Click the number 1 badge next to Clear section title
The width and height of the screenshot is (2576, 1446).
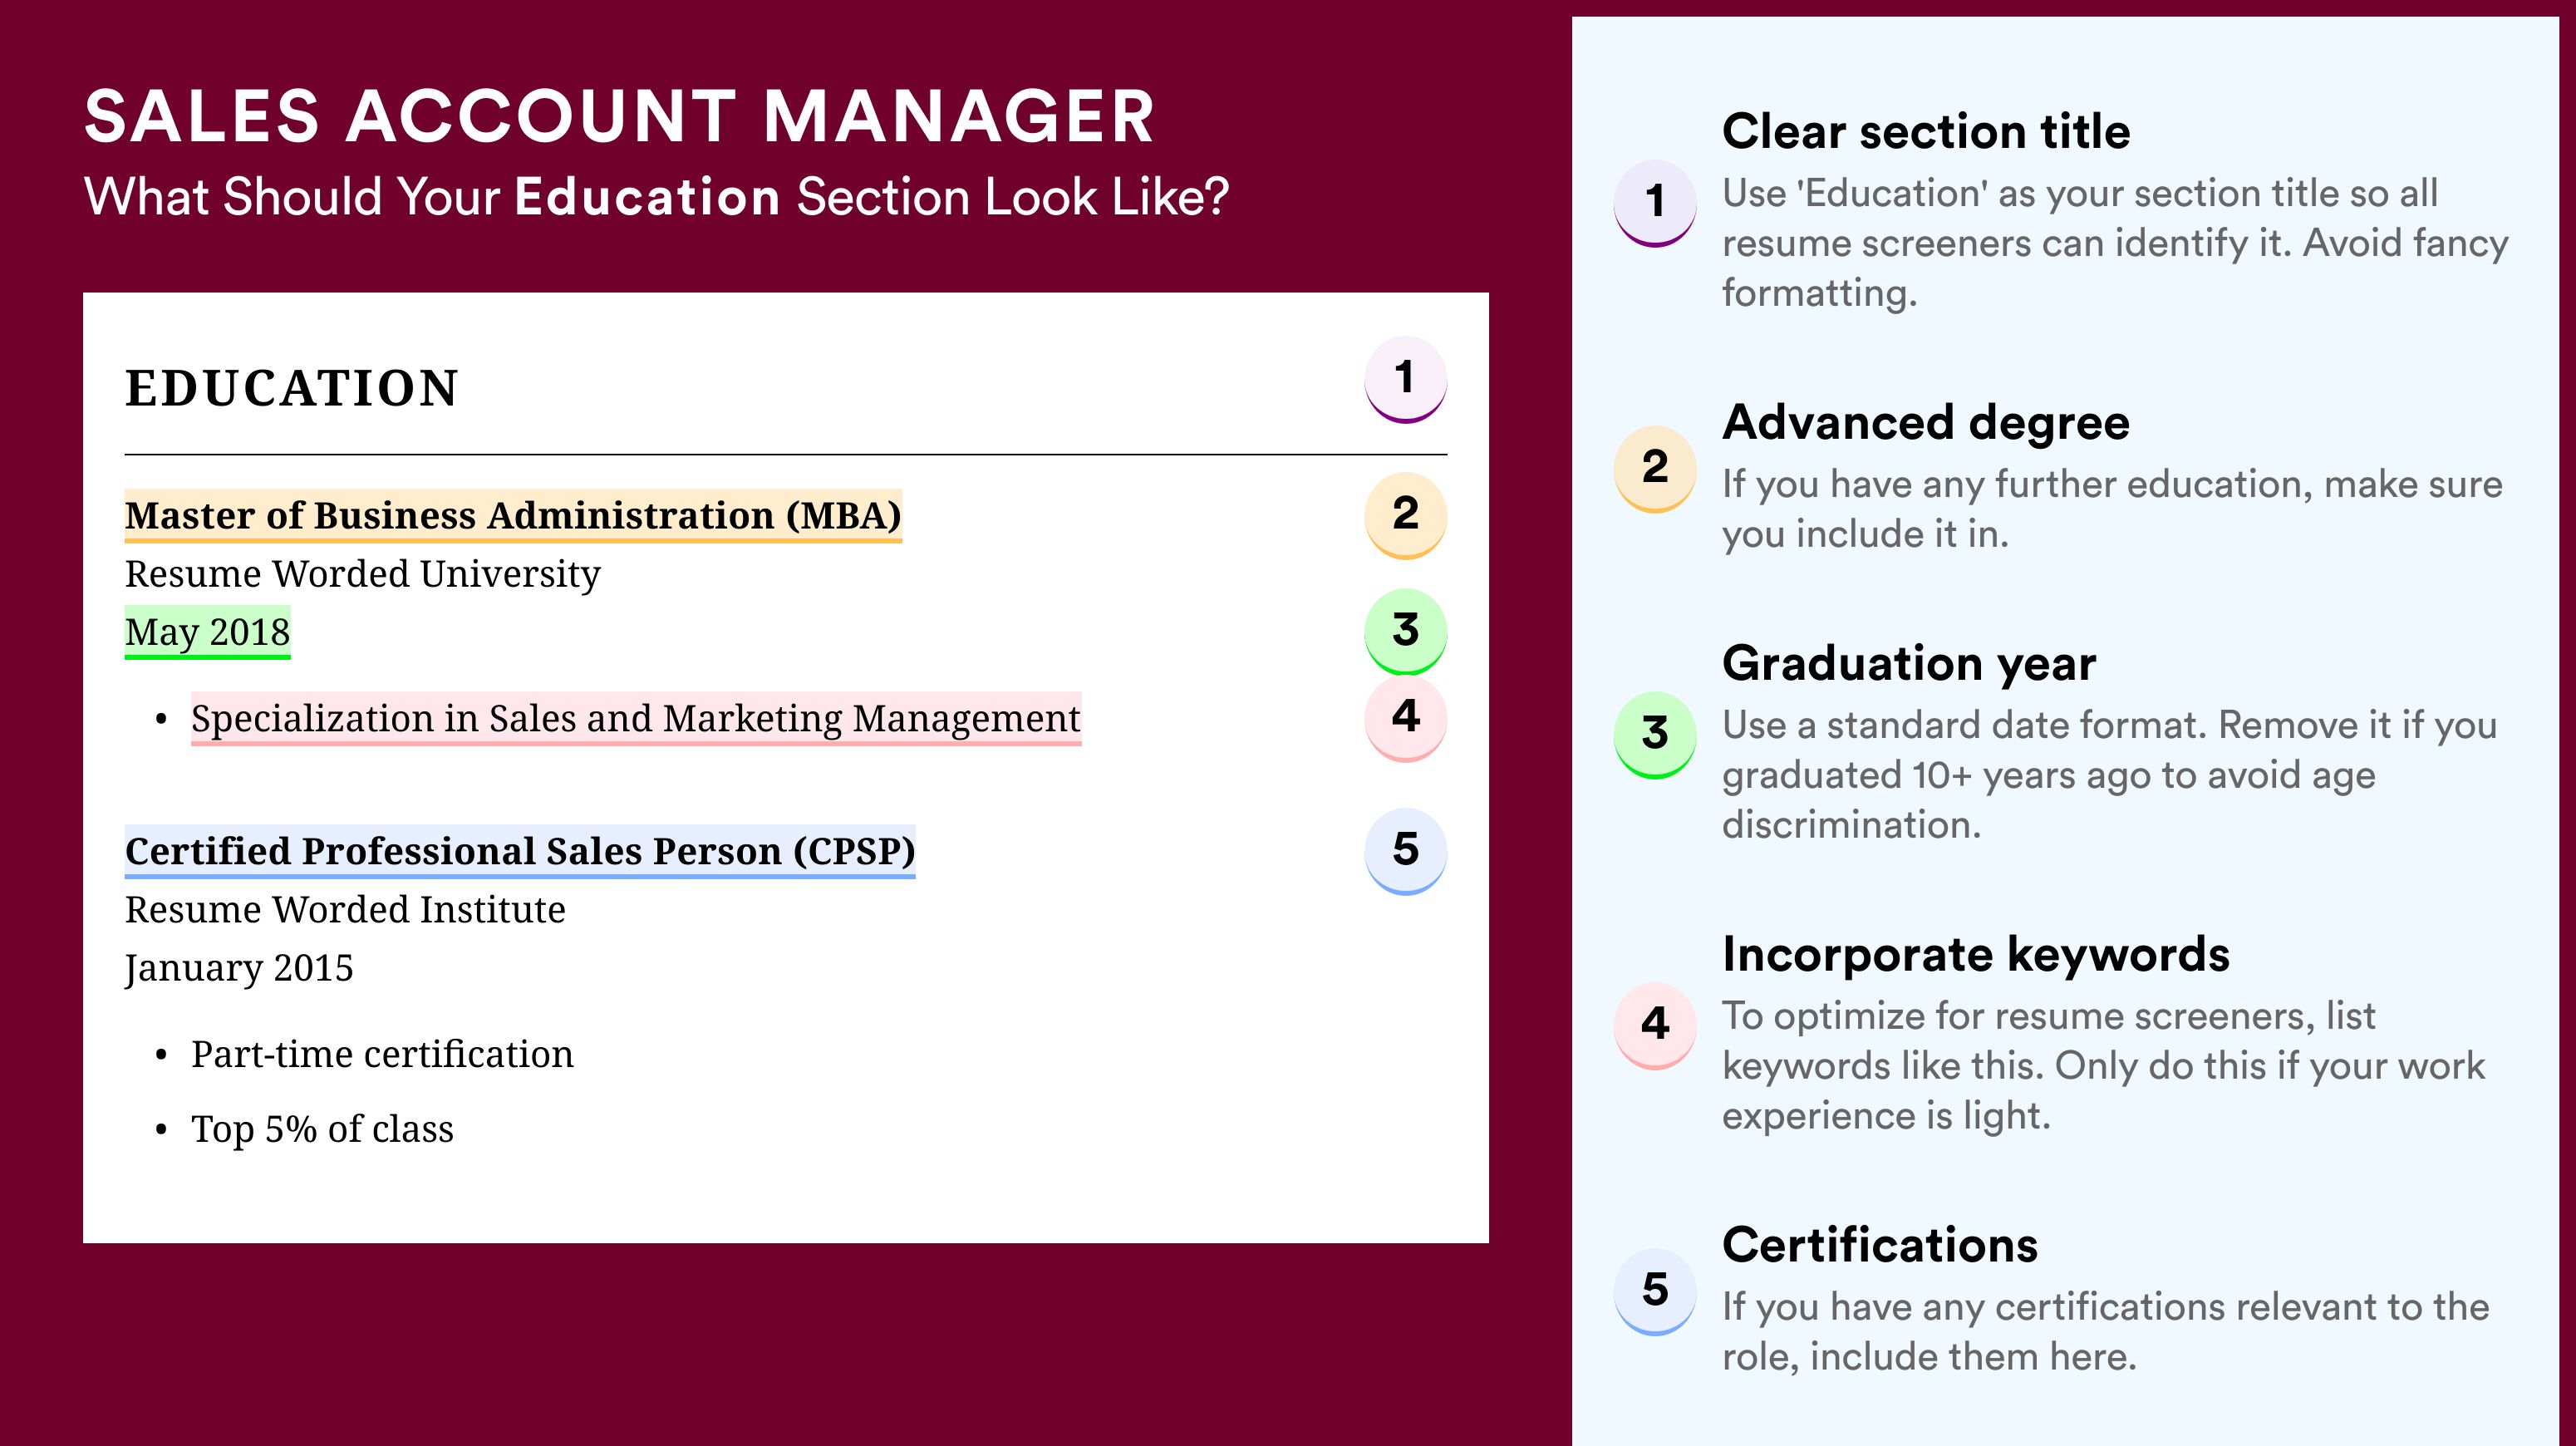point(1654,203)
